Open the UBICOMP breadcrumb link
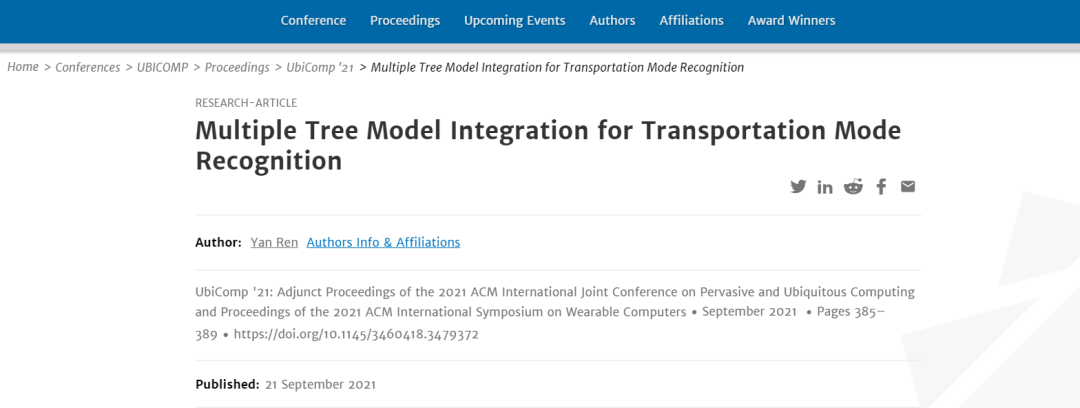 tap(163, 67)
